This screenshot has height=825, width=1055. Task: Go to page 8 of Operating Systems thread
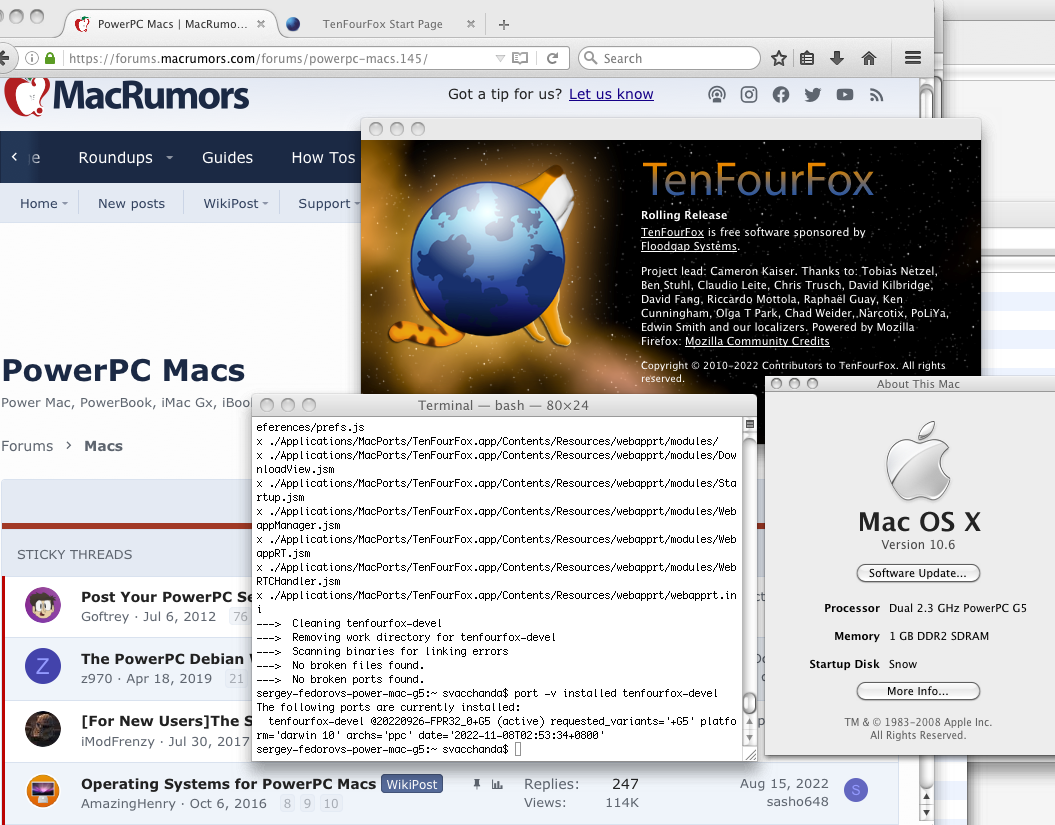[x=287, y=803]
